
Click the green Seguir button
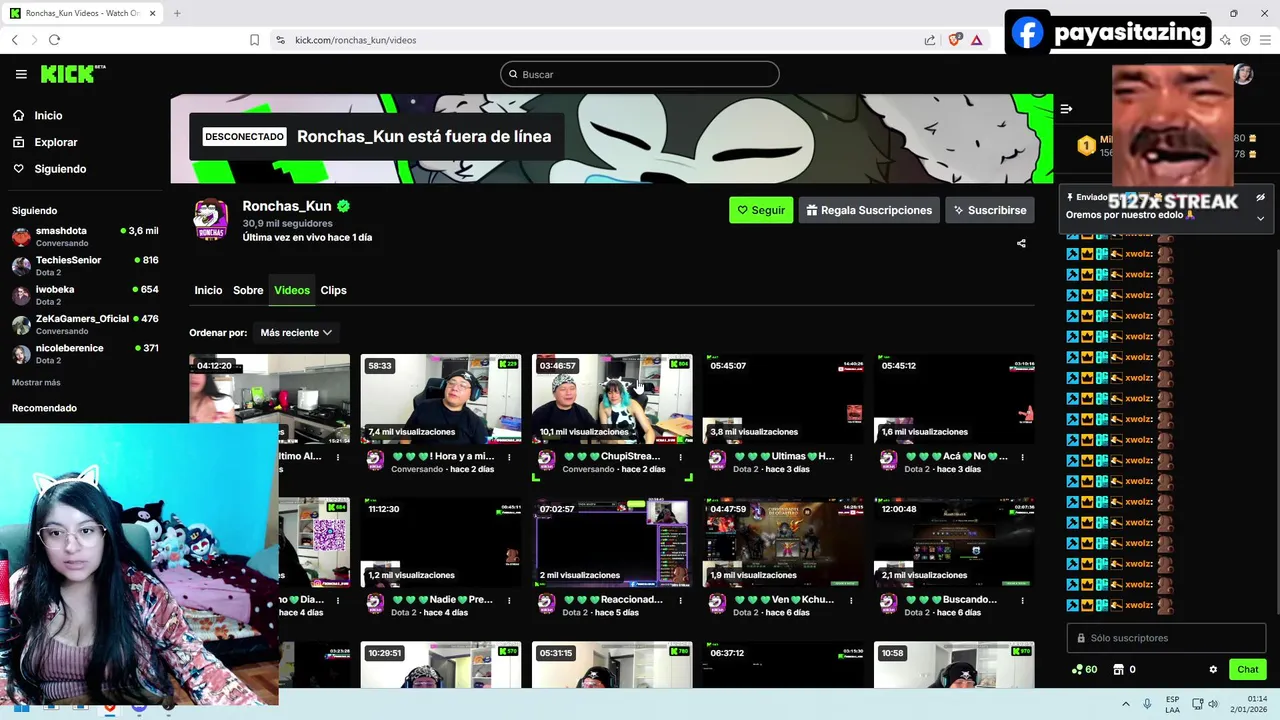(761, 210)
